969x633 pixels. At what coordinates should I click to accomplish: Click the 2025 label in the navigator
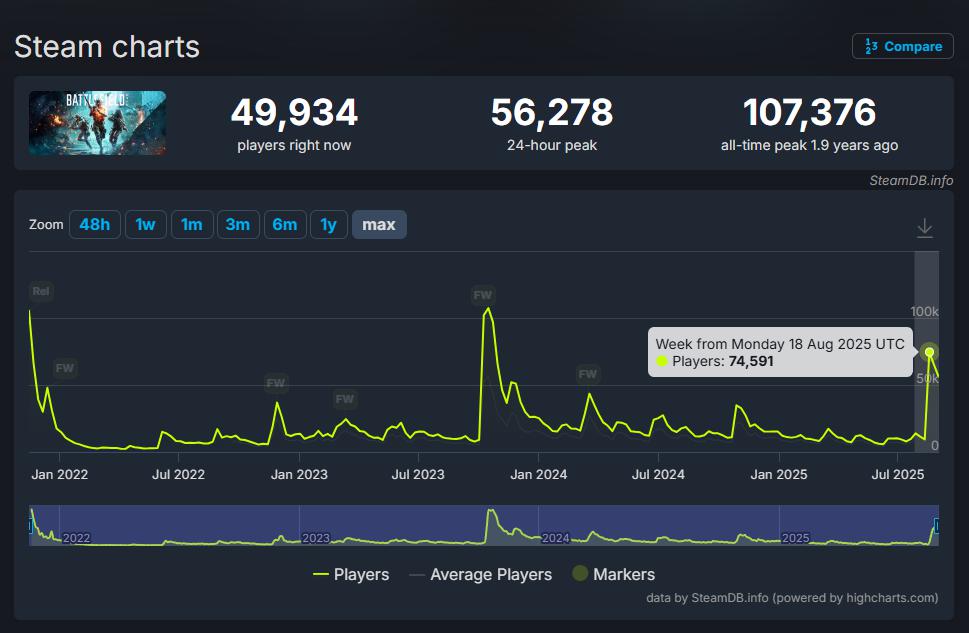(x=795, y=538)
